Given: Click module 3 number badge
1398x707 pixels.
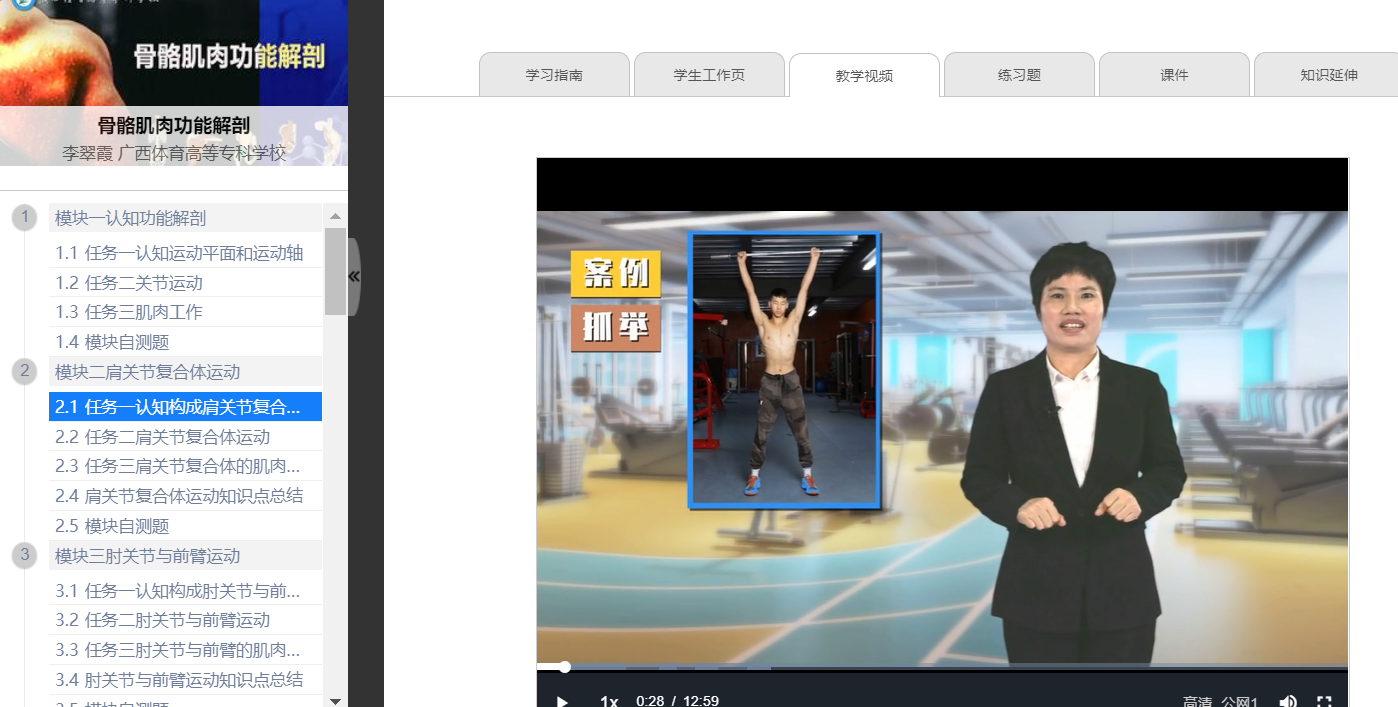Looking at the screenshot, I should click(x=24, y=555).
